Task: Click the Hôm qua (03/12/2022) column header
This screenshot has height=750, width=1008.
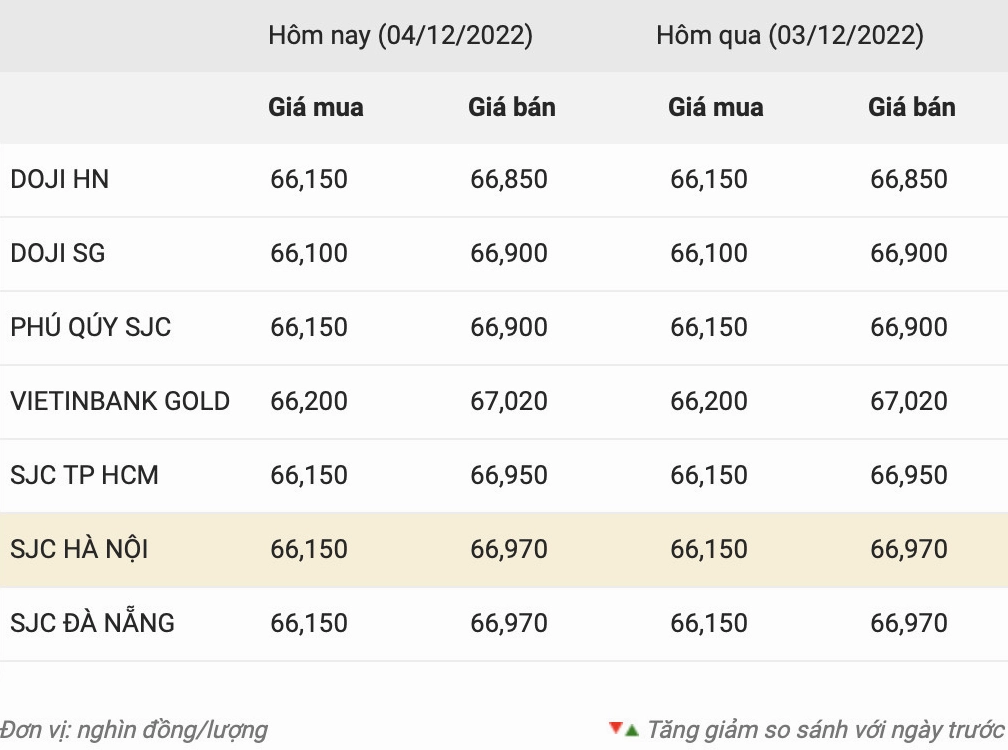Action: point(789,35)
